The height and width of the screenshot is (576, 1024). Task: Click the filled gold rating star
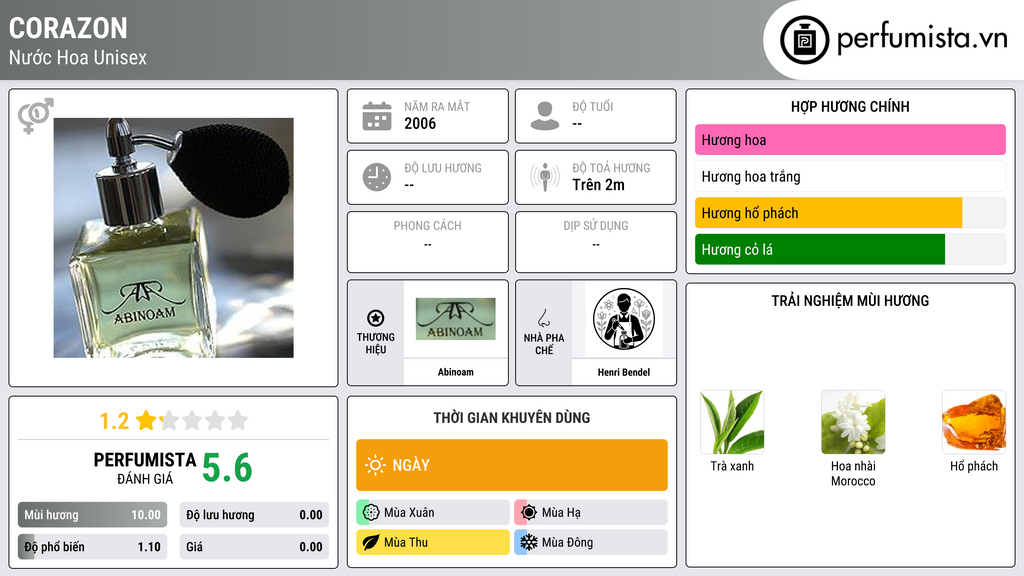coord(146,420)
